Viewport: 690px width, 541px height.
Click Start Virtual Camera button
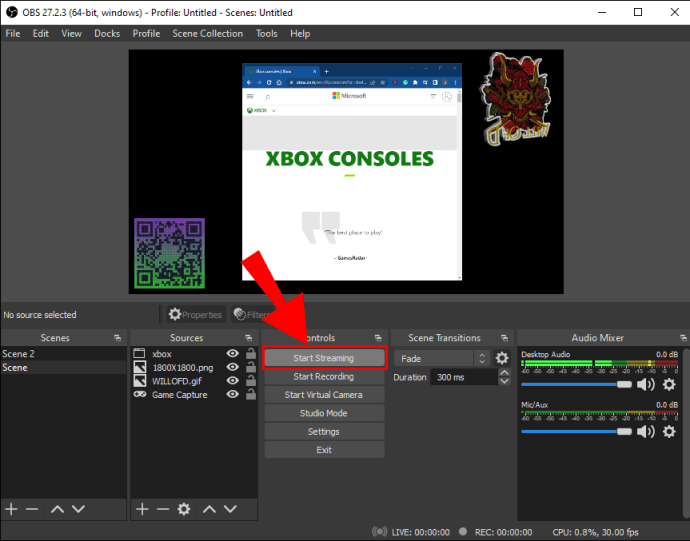(324, 395)
